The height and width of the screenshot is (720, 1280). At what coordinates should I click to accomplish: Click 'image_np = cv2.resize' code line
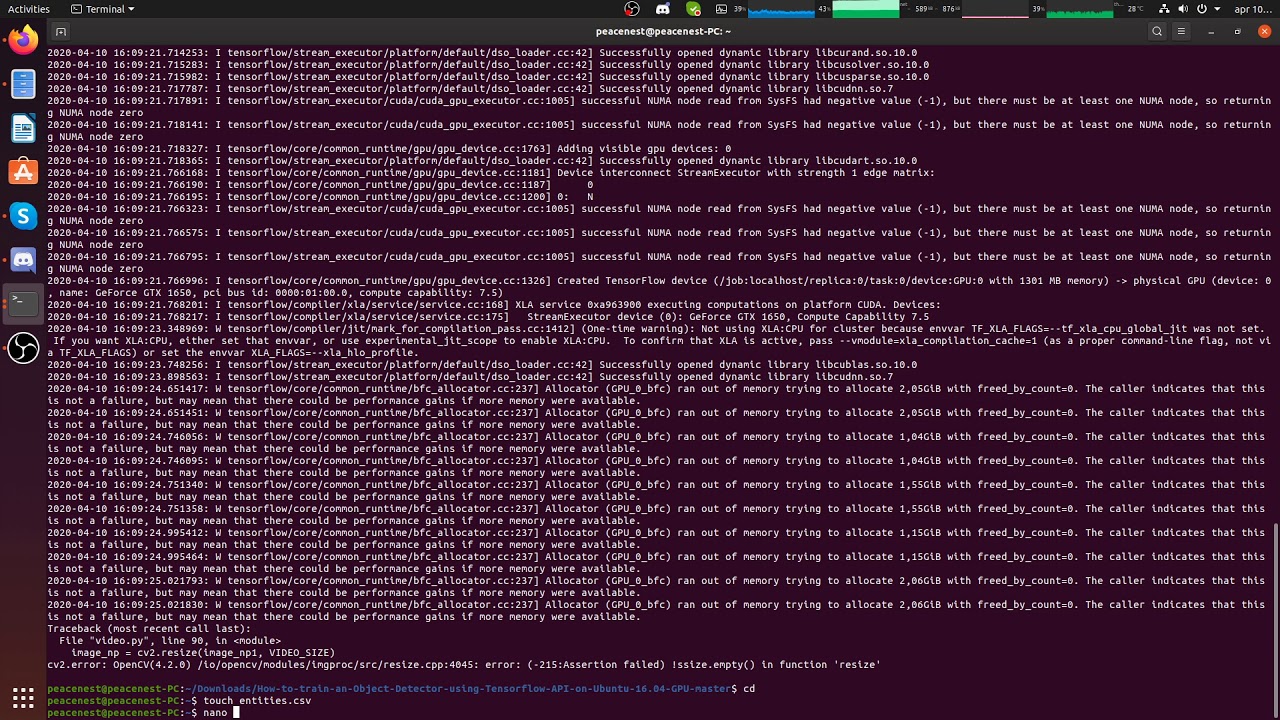203,653
